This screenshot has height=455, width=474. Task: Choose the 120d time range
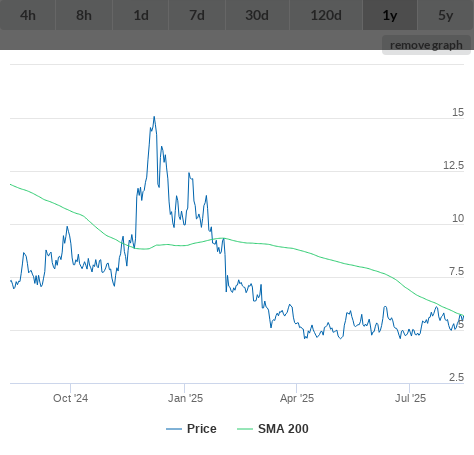click(326, 15)
